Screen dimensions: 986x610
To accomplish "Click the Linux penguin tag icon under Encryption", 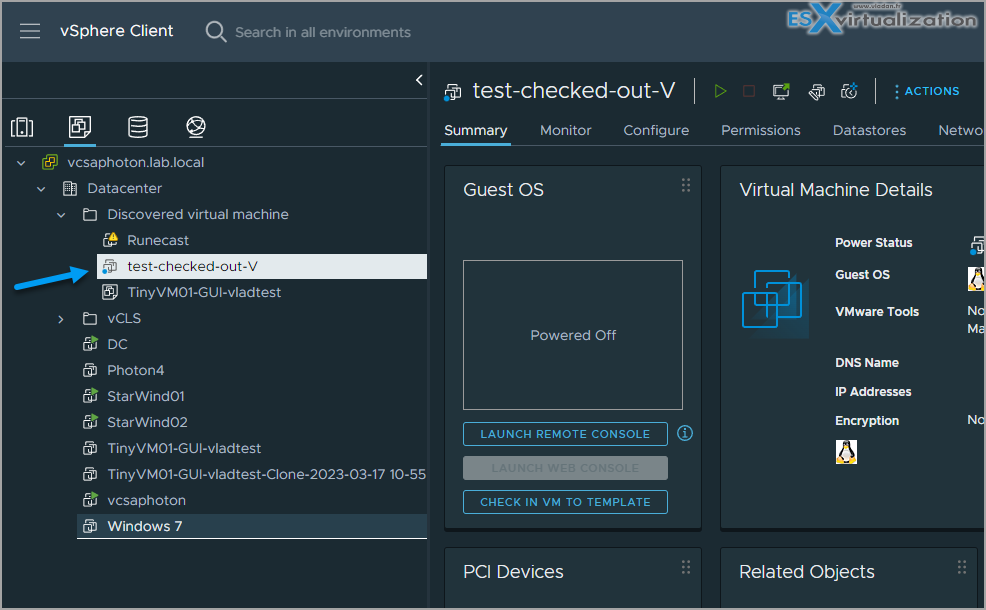I will (846, 452).
